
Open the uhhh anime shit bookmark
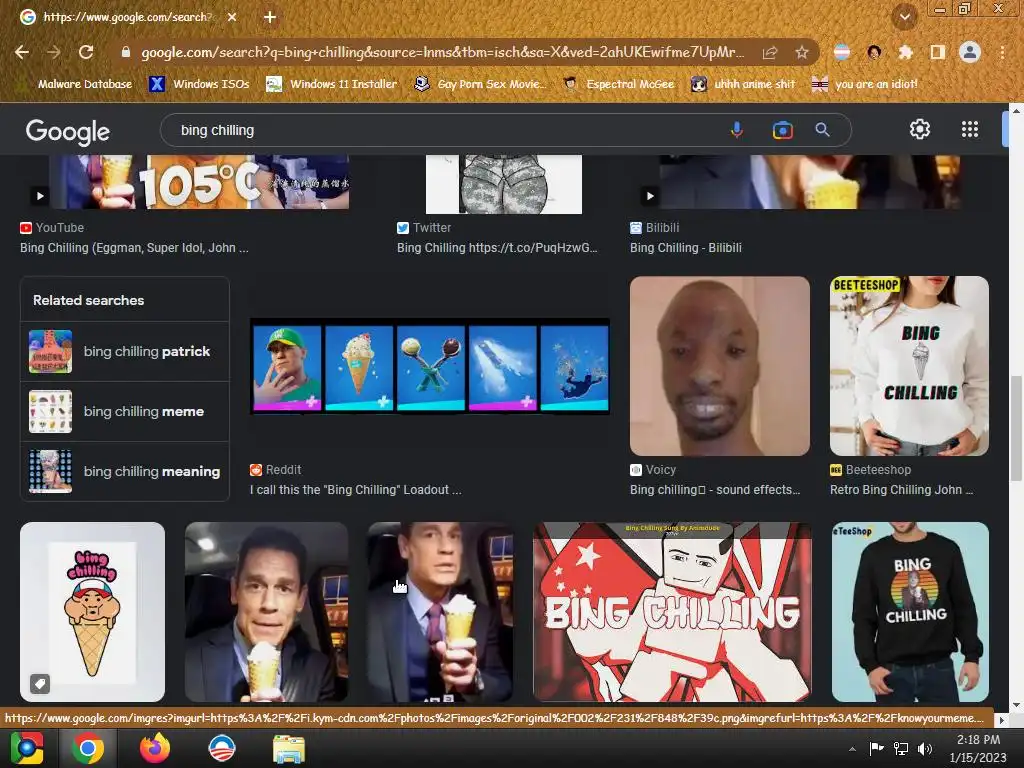[744, 84]
